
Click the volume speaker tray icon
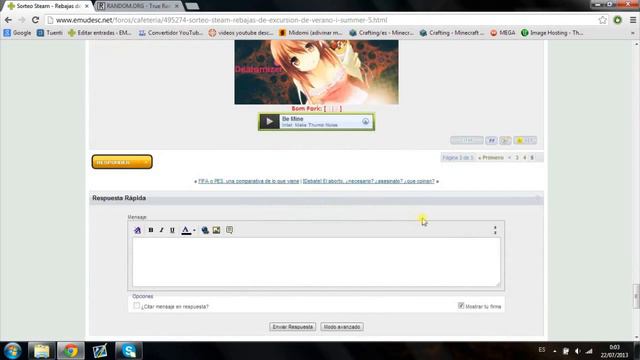coord(577,351)
